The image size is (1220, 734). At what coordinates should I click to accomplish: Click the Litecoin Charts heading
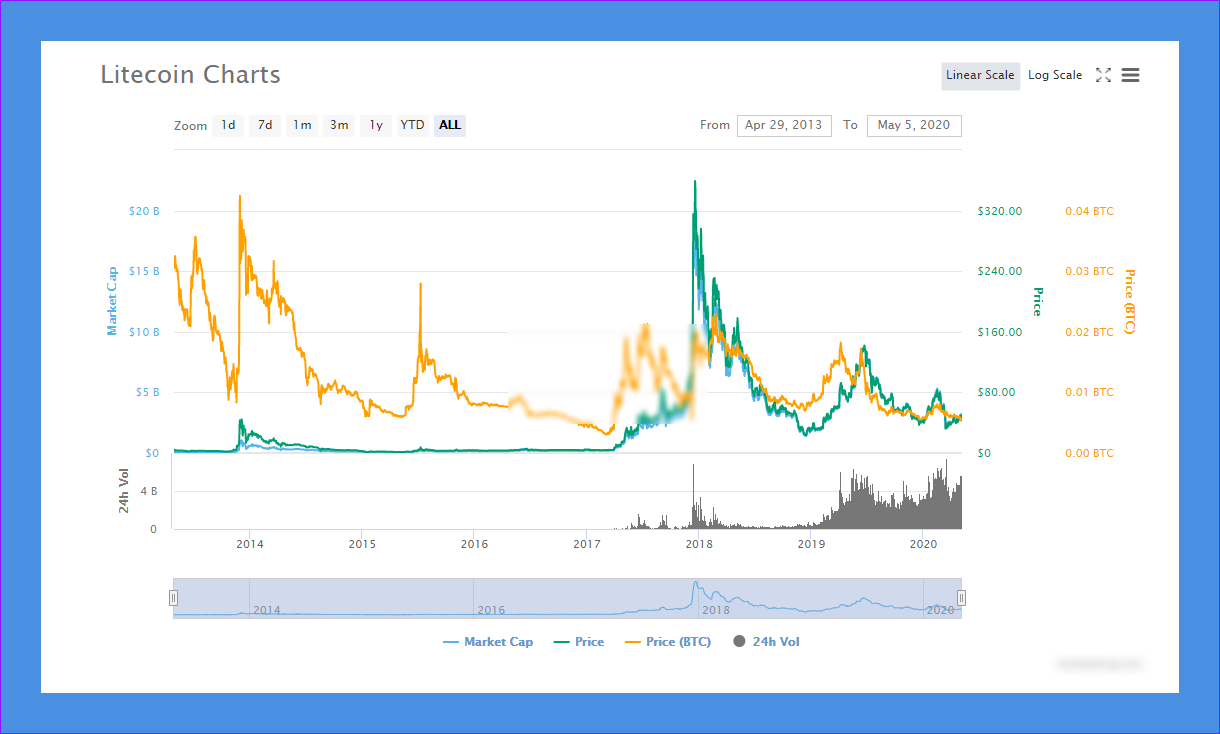[191, 74]
